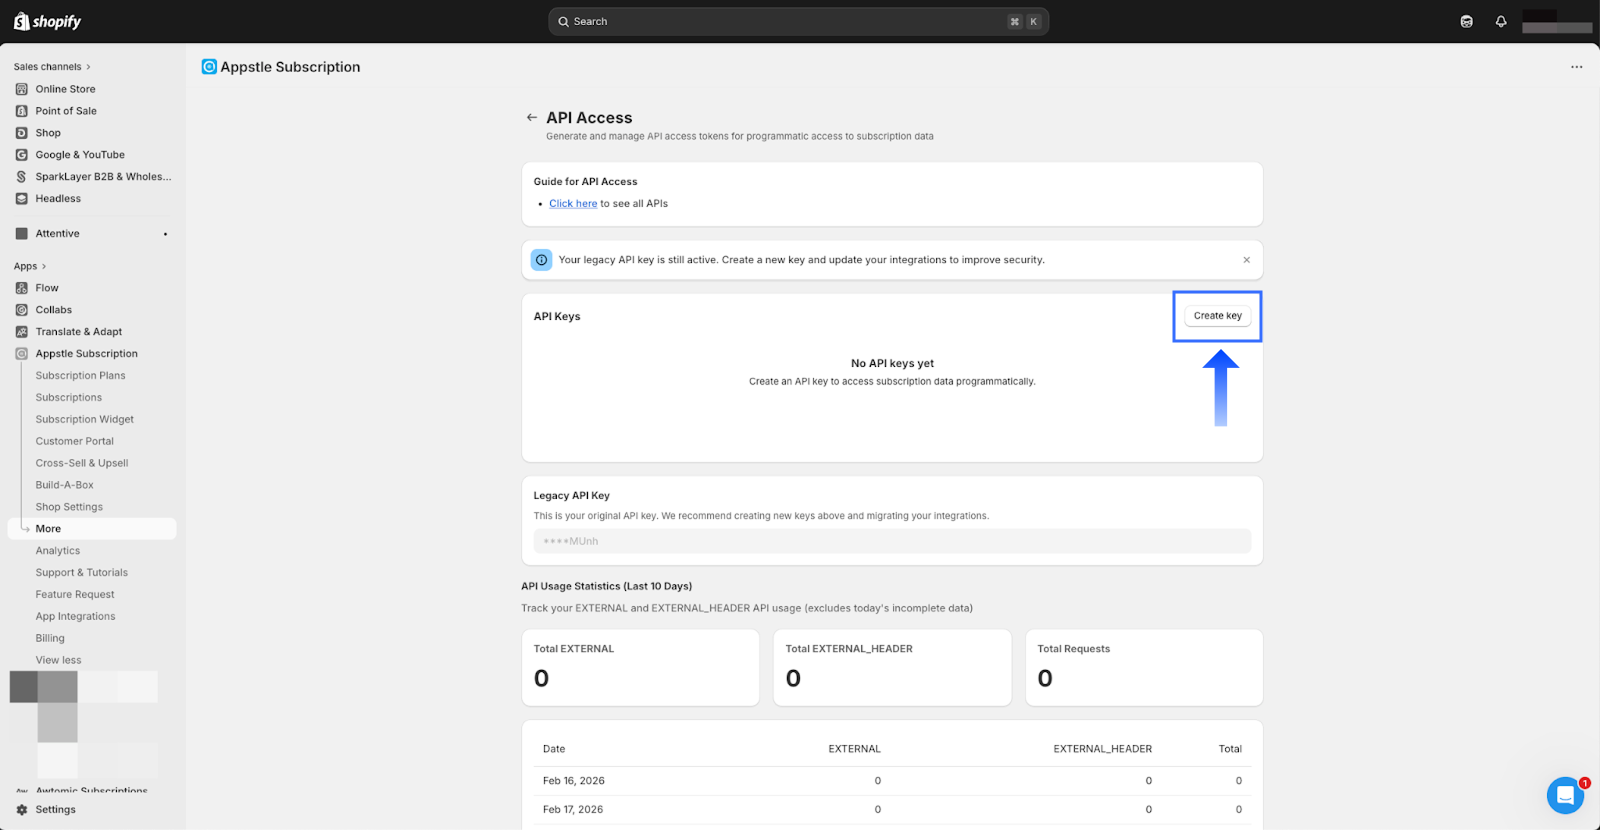Click the Shopify logo in top bar

point(47,21)
